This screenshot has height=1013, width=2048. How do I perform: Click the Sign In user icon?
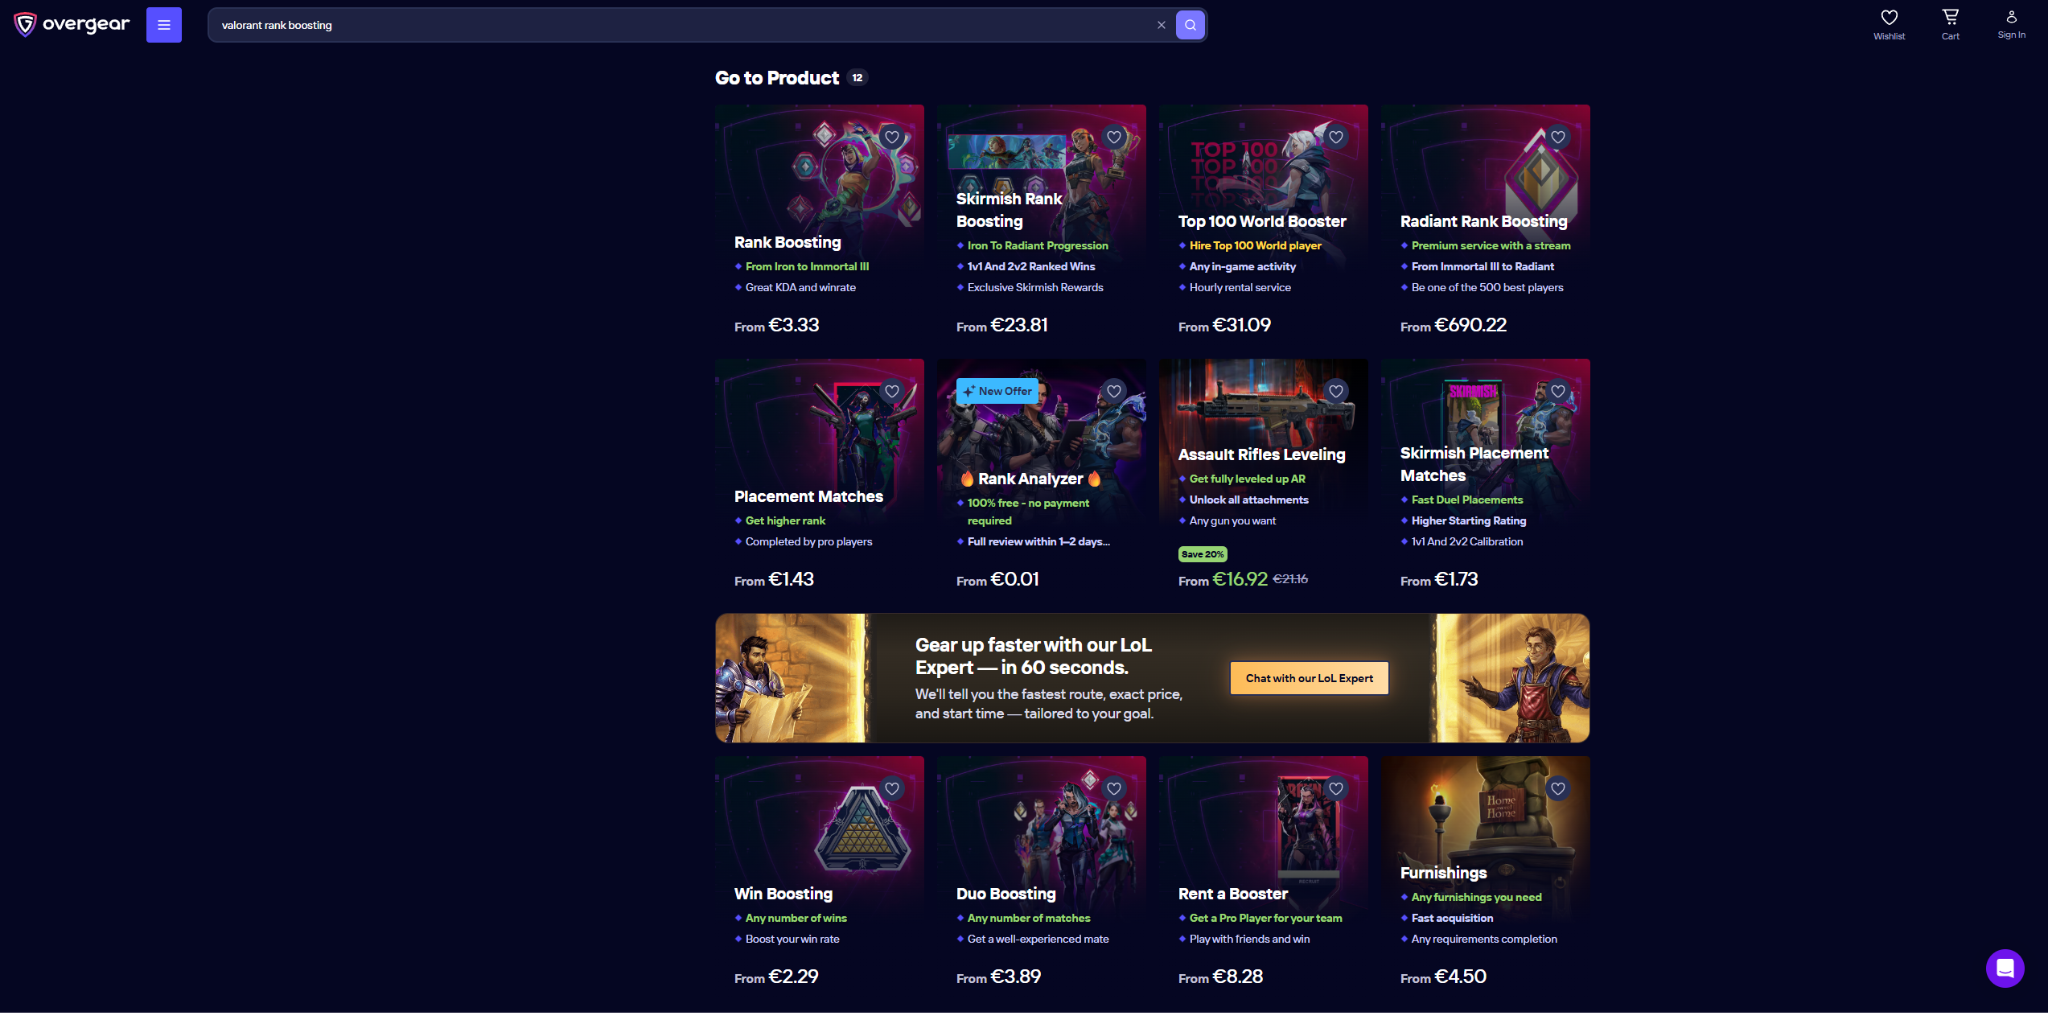pos(2011,24)
